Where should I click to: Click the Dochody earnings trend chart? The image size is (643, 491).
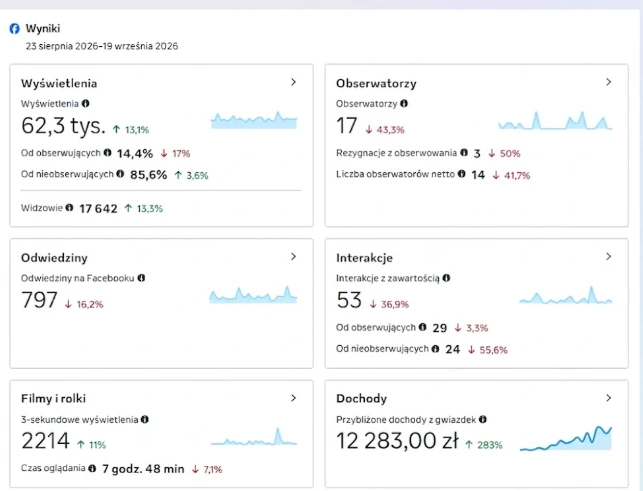point(566,438)
